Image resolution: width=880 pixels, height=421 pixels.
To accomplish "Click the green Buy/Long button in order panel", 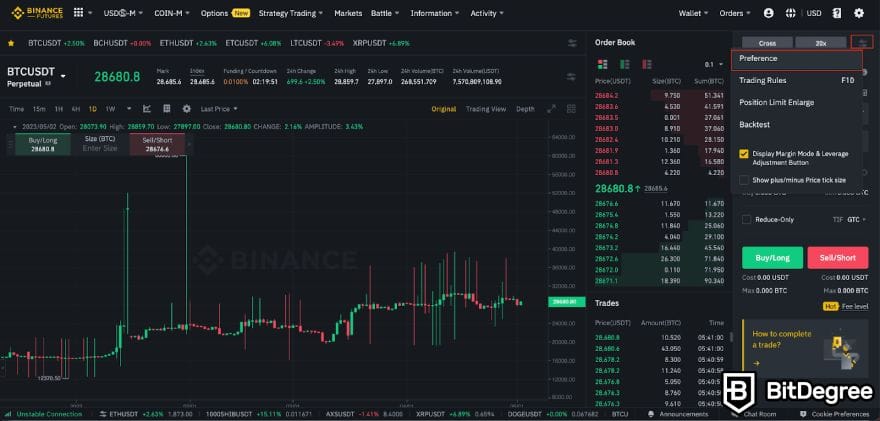I will tap(772, 258).
